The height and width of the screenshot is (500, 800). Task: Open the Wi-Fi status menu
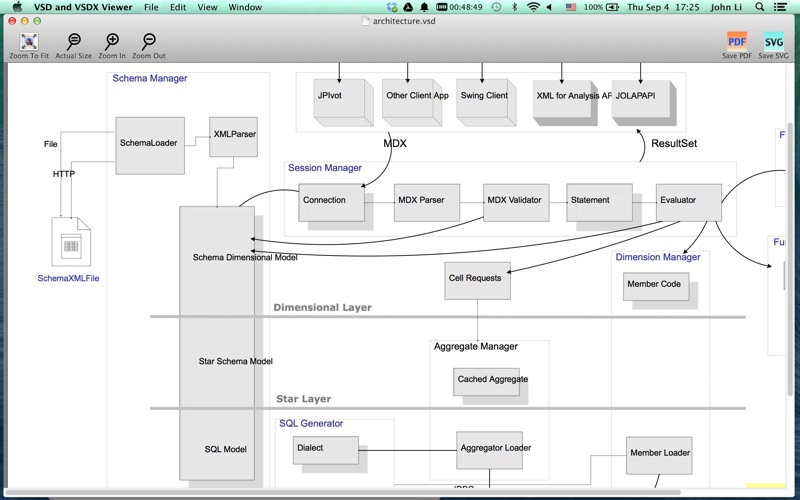point(533,7)
